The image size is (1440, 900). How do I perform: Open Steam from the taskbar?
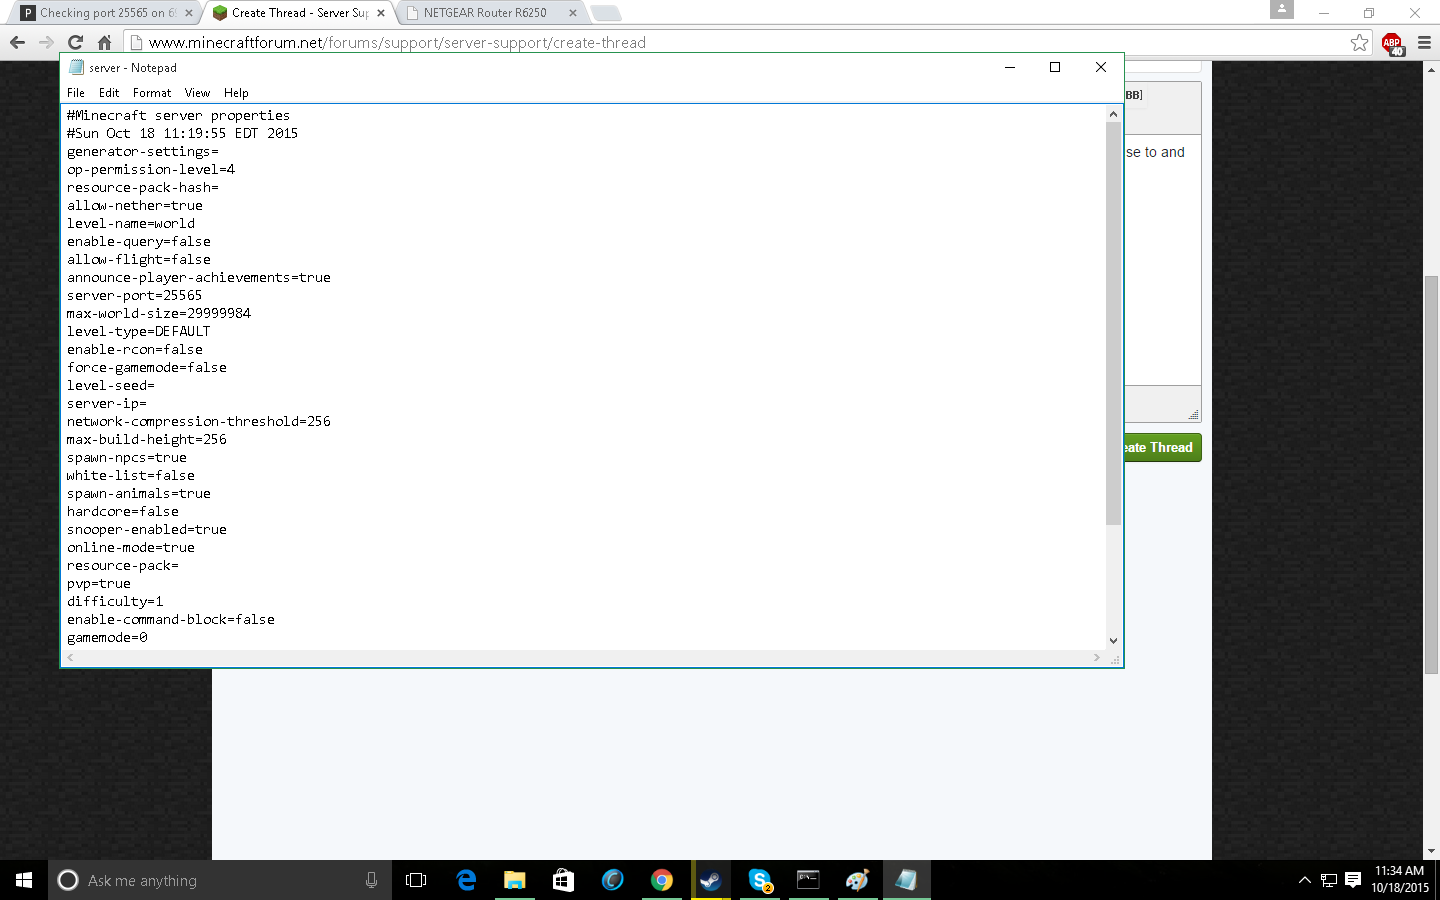coord(711,880)
